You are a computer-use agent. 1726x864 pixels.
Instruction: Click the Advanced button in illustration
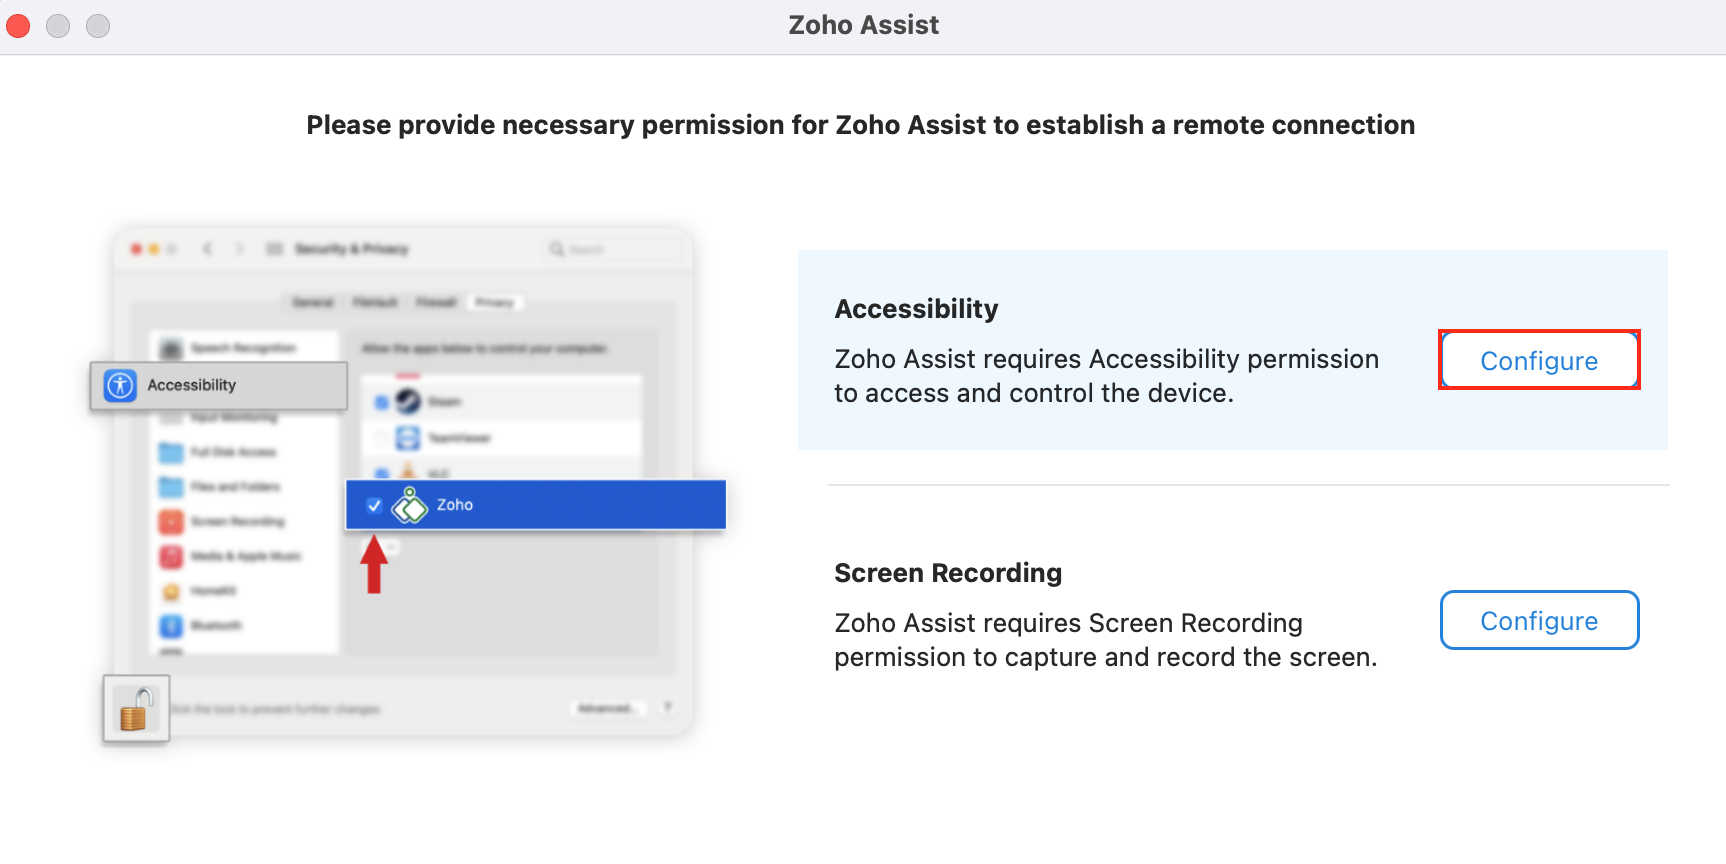(606, 708)
